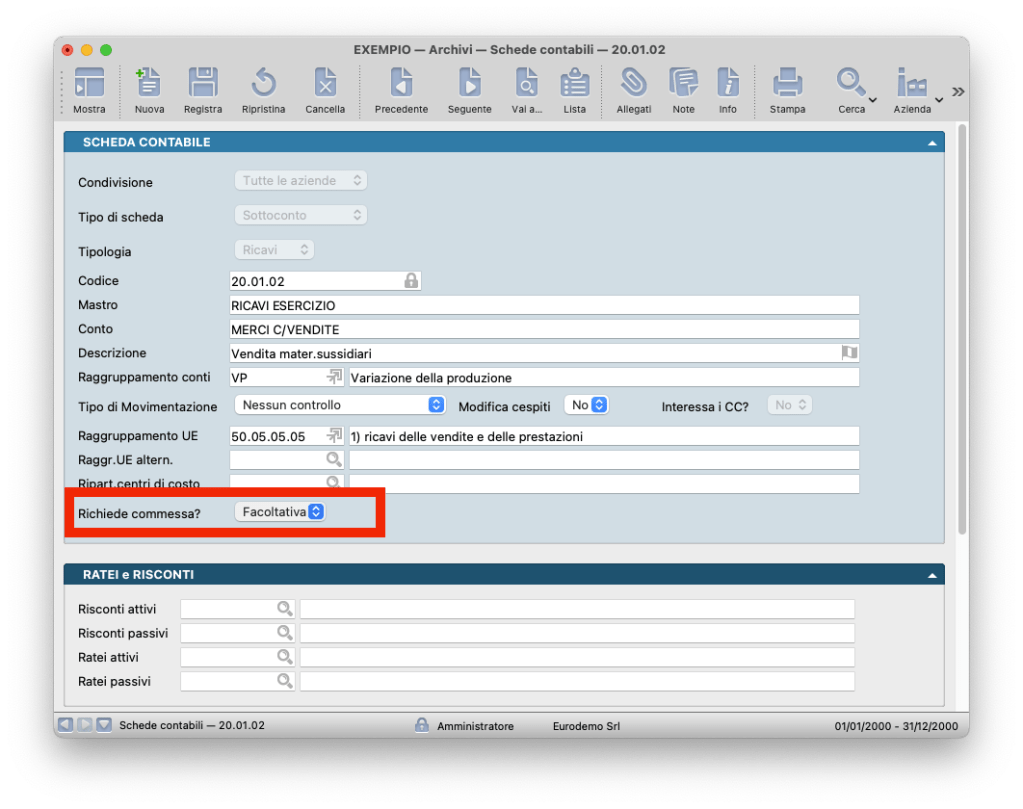
Task: Change the Modifica cespiti dropdown
Action: click(586, 405)
